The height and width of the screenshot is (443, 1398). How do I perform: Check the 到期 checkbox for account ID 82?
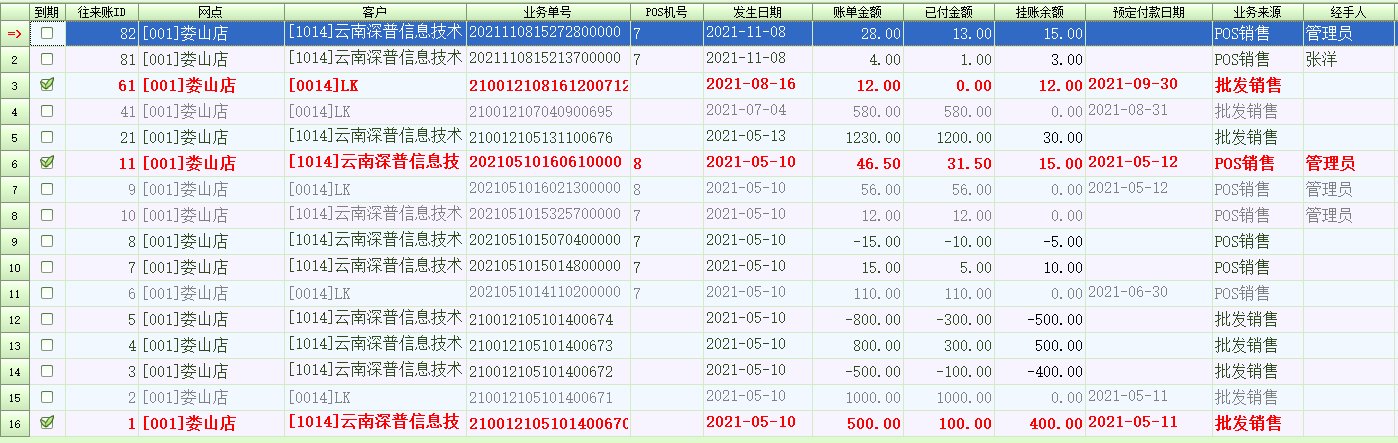pyautogui.click(x=47, y=33)
